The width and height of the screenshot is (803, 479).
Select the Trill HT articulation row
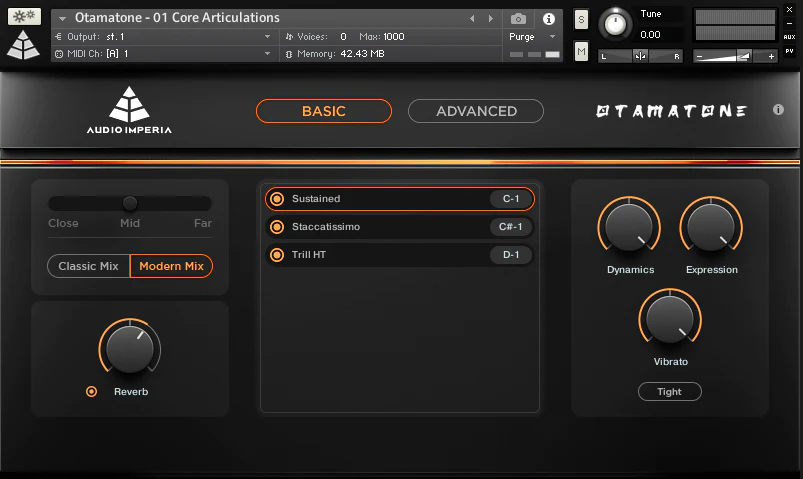pyautogui.click(x=399, y=255)
